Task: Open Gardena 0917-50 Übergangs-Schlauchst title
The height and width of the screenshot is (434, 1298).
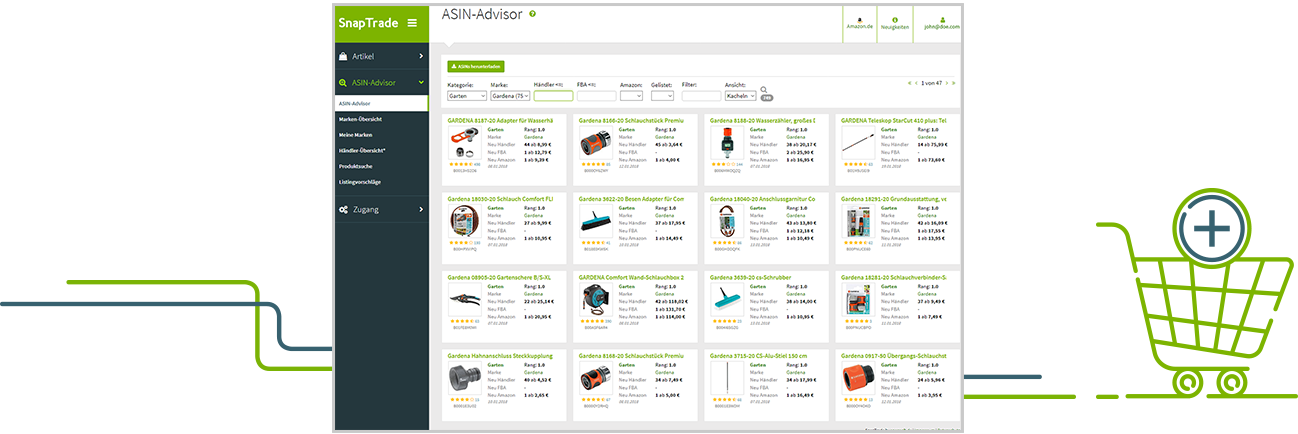Action: coord(893,355)
